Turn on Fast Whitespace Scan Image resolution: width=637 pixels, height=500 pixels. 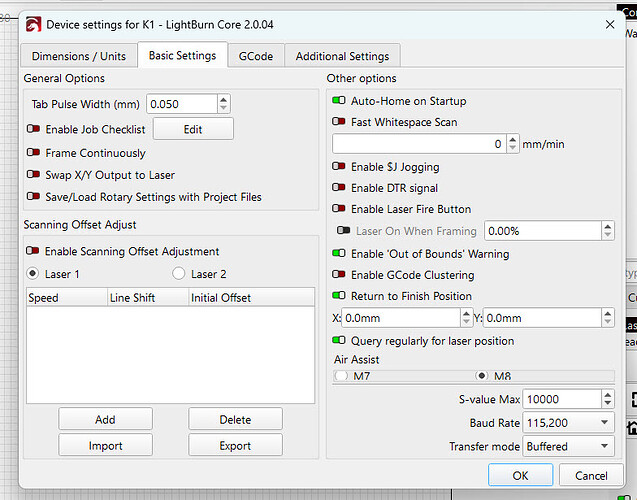(x=340, y=122)
